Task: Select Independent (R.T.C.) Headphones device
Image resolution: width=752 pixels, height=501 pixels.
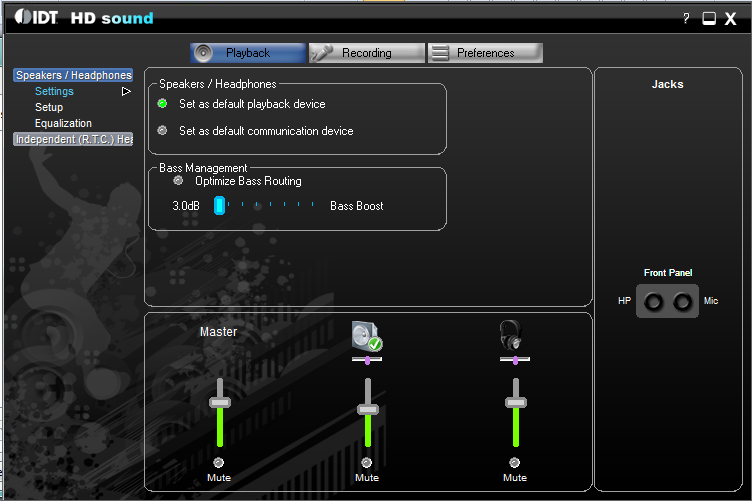Action: click(73, 139)
